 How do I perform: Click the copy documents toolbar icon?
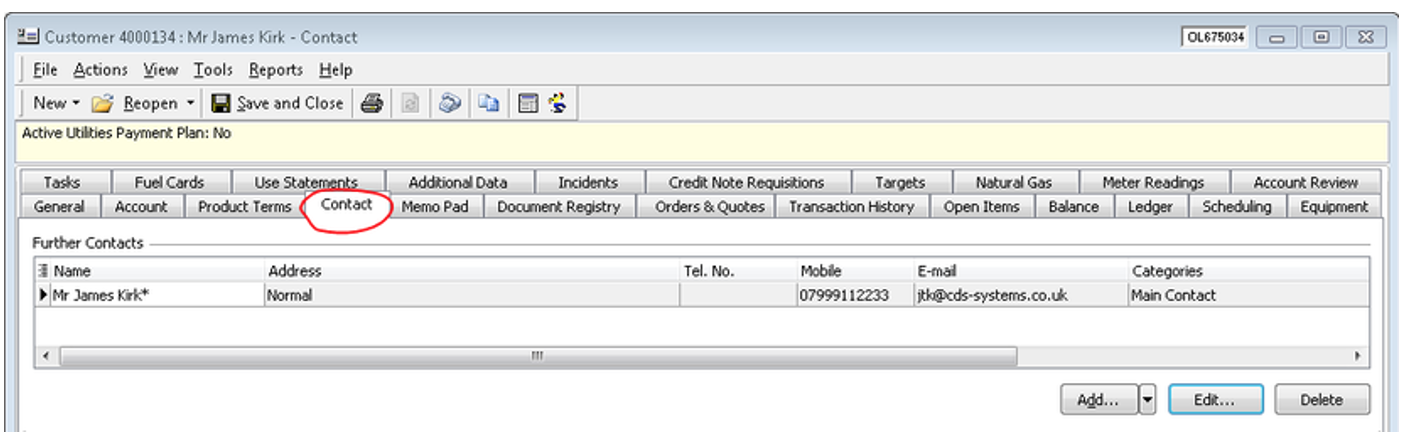pyautogui.click(x=488, y=103)
